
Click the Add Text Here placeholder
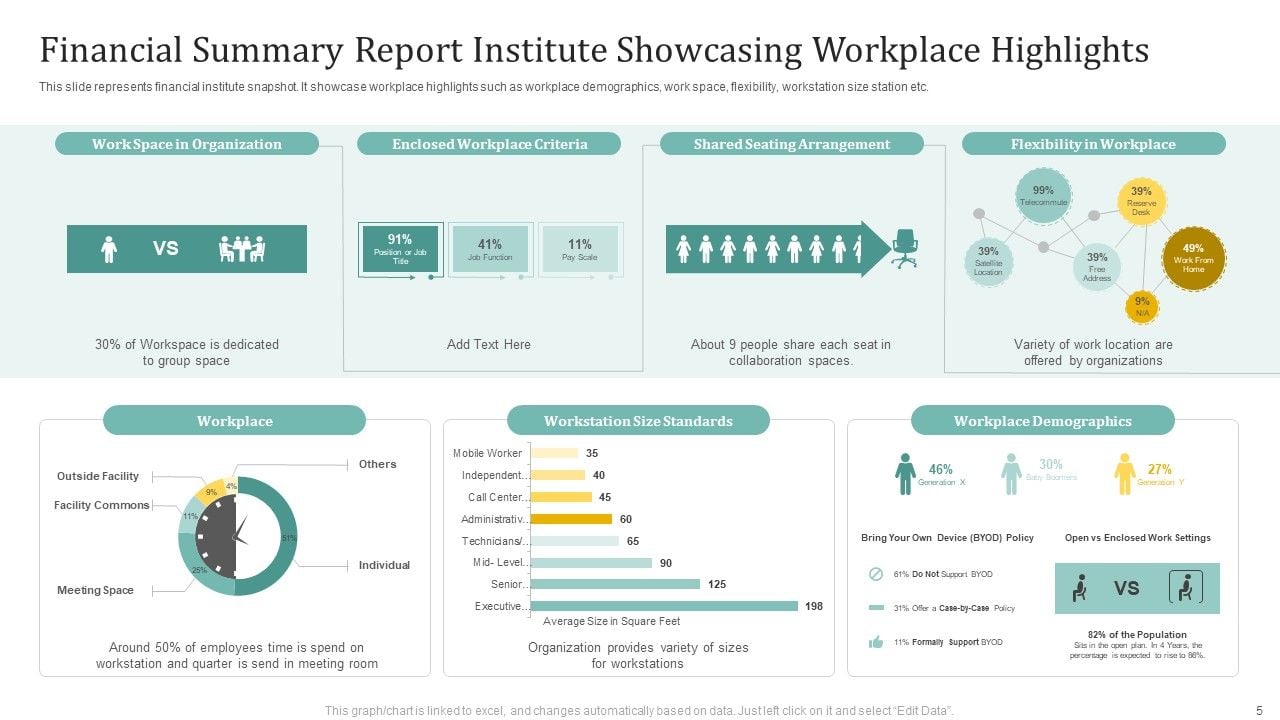(x=489, y=344)
